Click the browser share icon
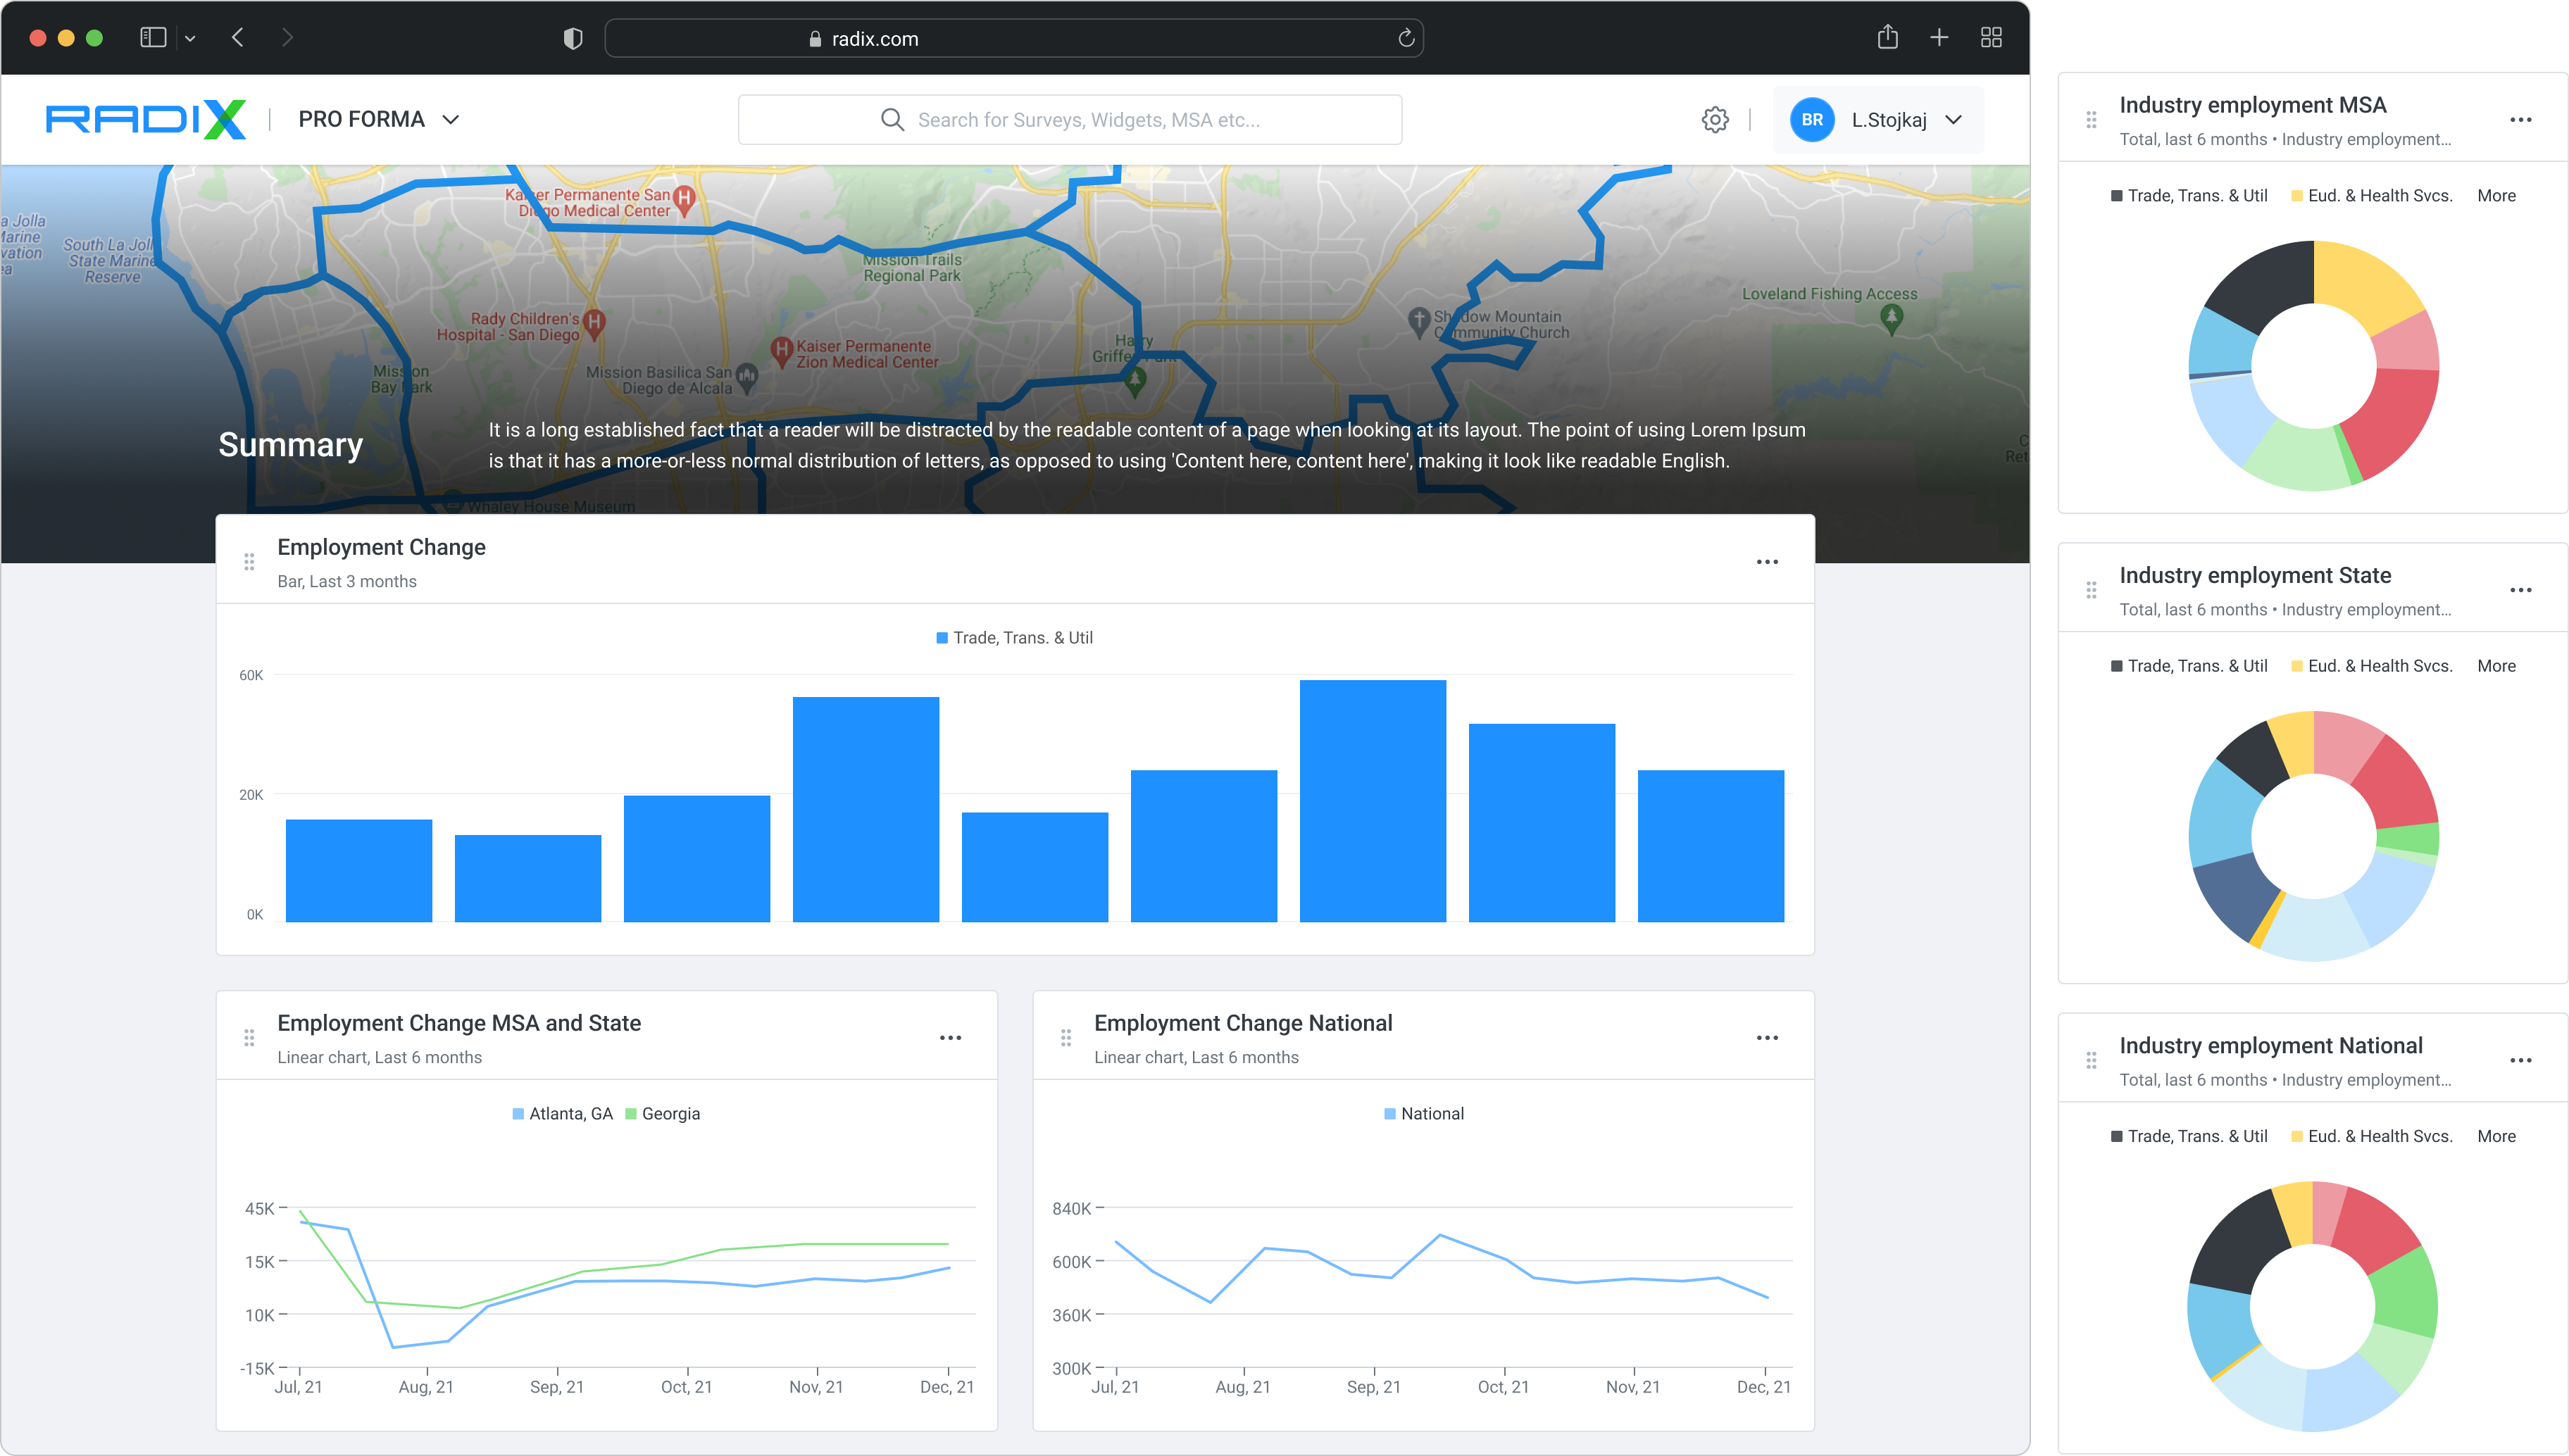Image resolution: width=2569 pixels, height=1456 pixels. [x=1887, y=38]
